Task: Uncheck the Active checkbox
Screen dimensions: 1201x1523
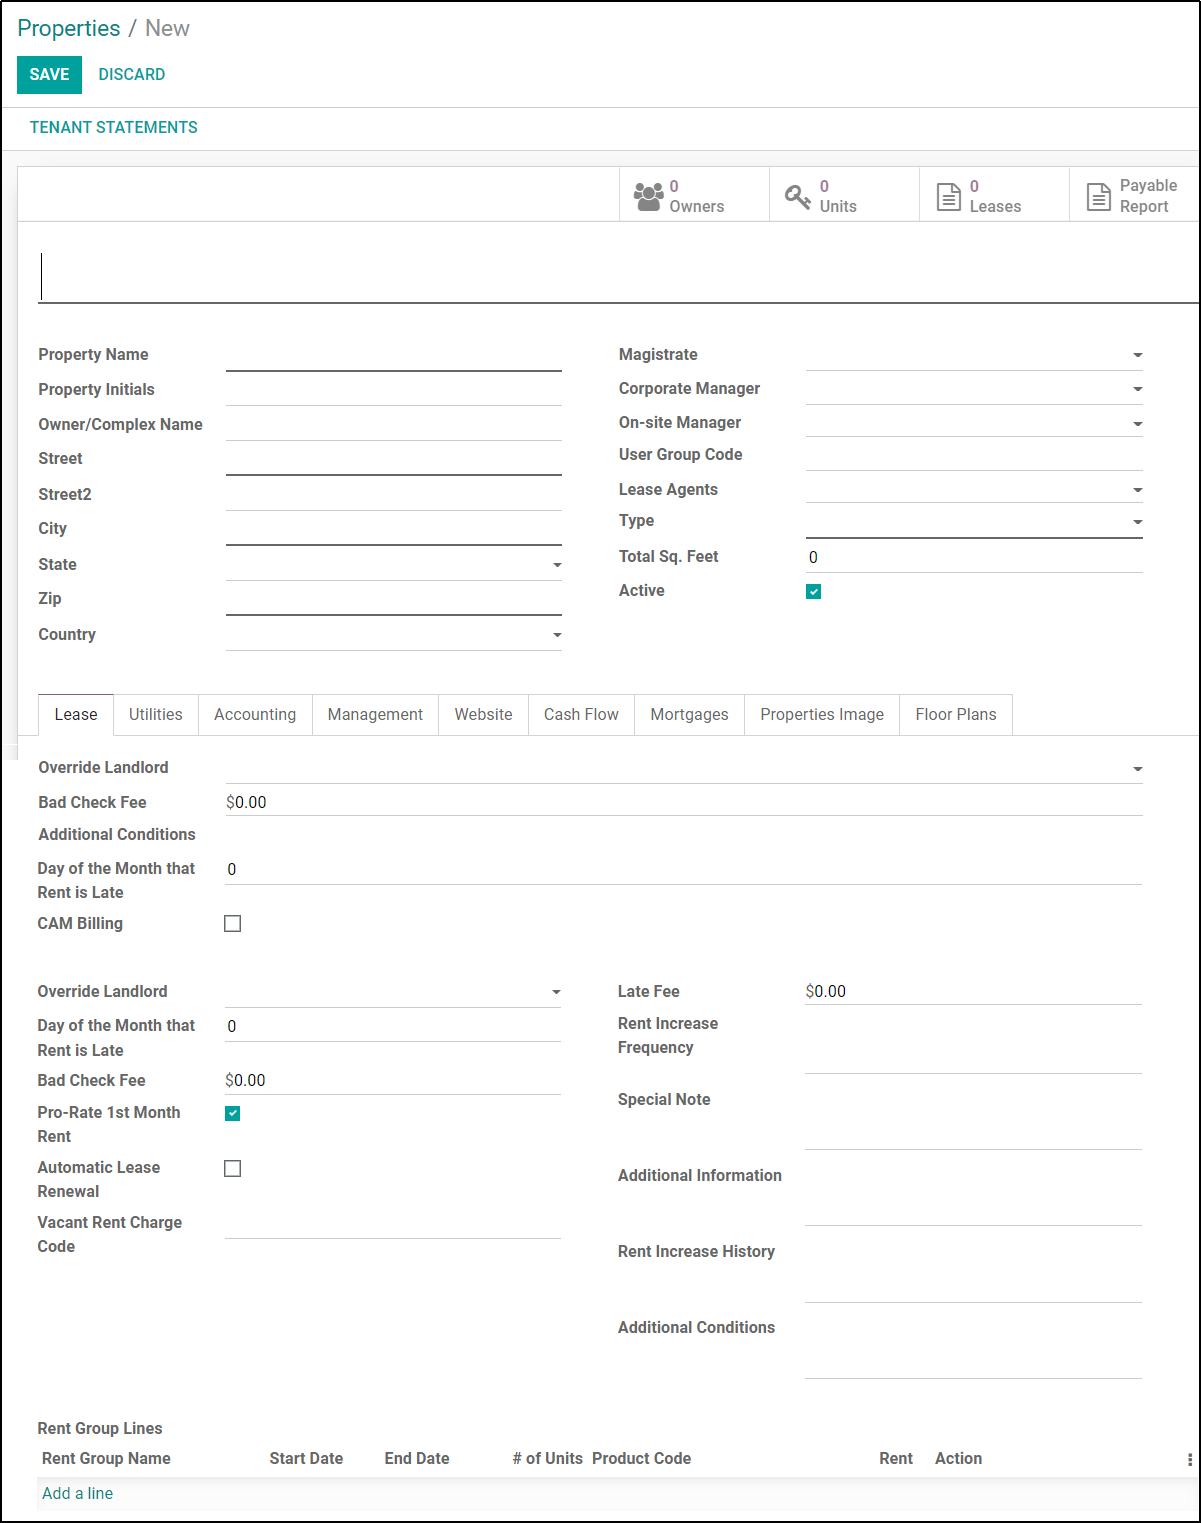Action: [x=814, y=592]
